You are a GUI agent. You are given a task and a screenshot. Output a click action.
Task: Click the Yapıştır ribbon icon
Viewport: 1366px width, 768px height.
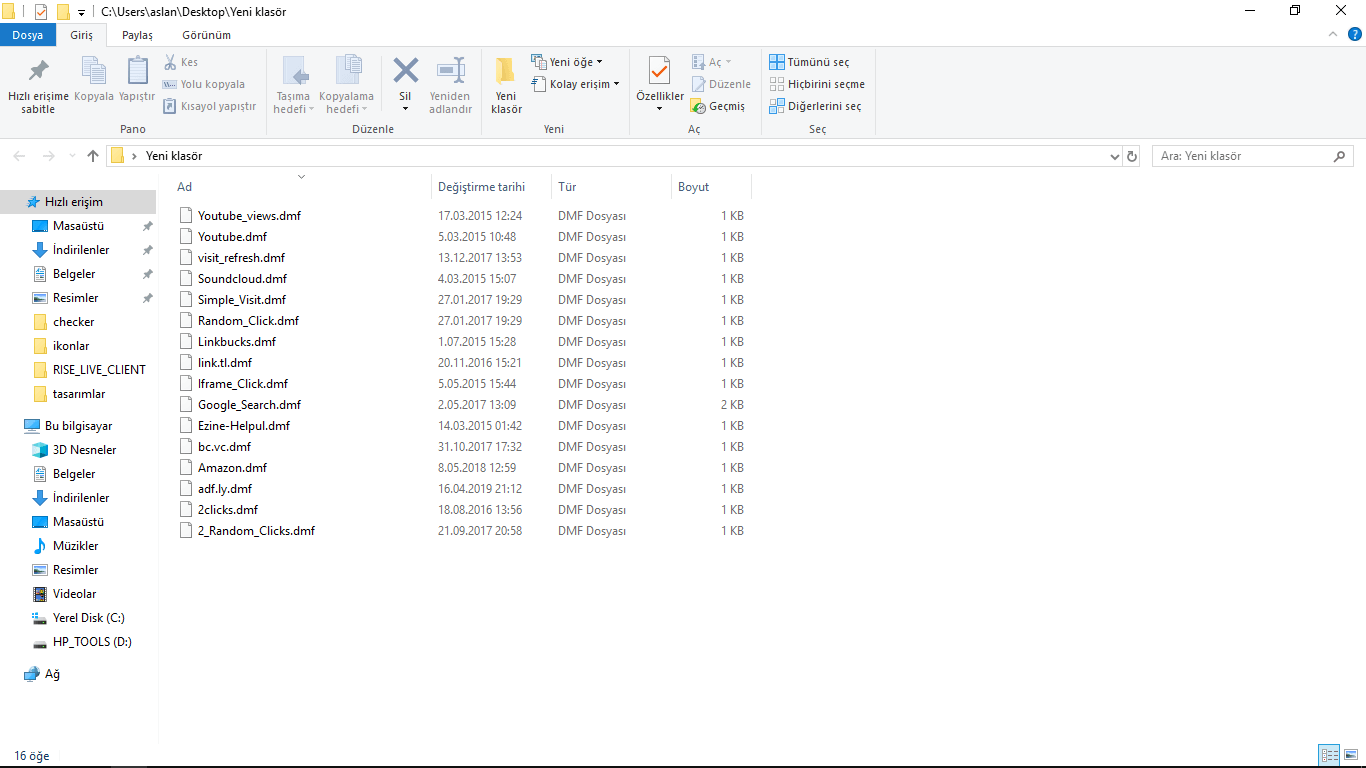point(137,80)
